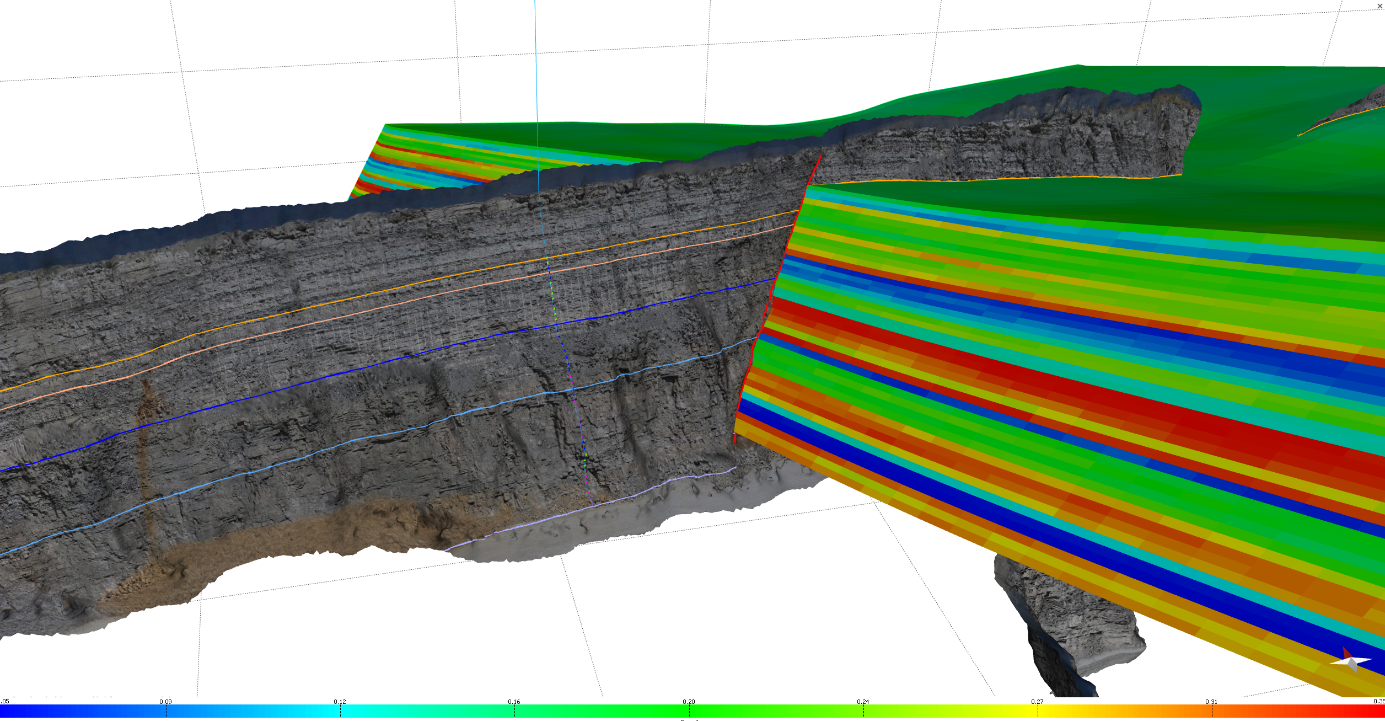Viewport: 1385px width, 721px height.
Task: Click the north arrow compass icon
Action: 1349,660
